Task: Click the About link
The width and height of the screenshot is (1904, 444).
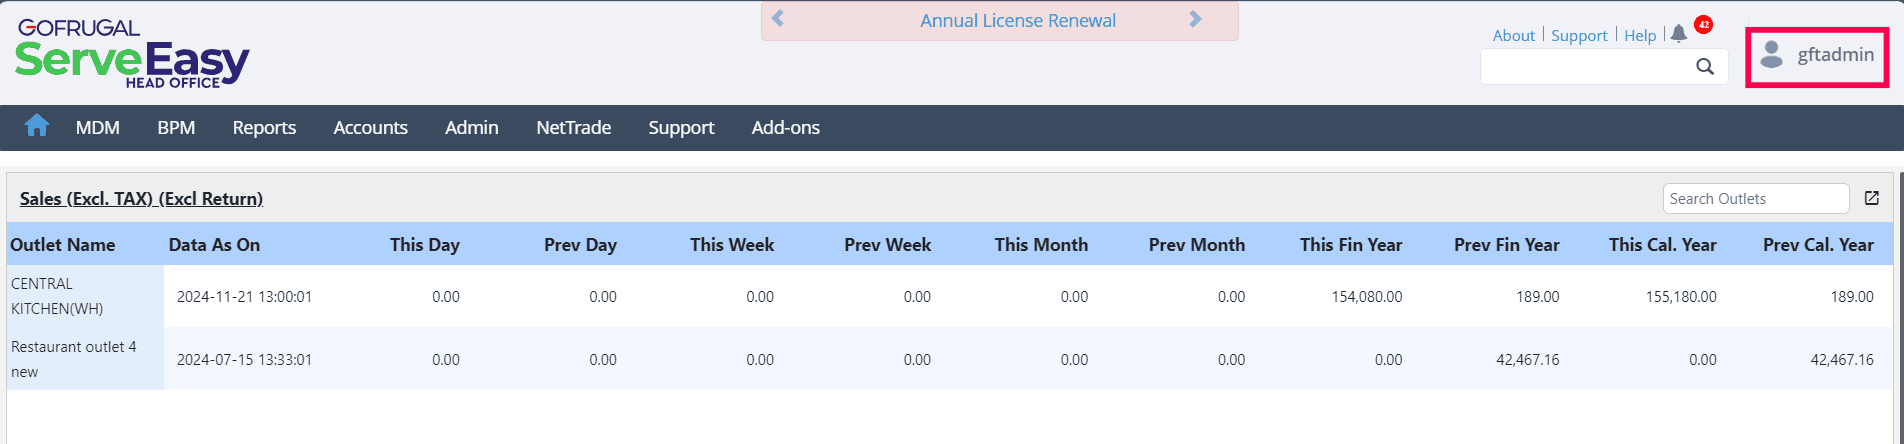Action: coord(1513,36)
